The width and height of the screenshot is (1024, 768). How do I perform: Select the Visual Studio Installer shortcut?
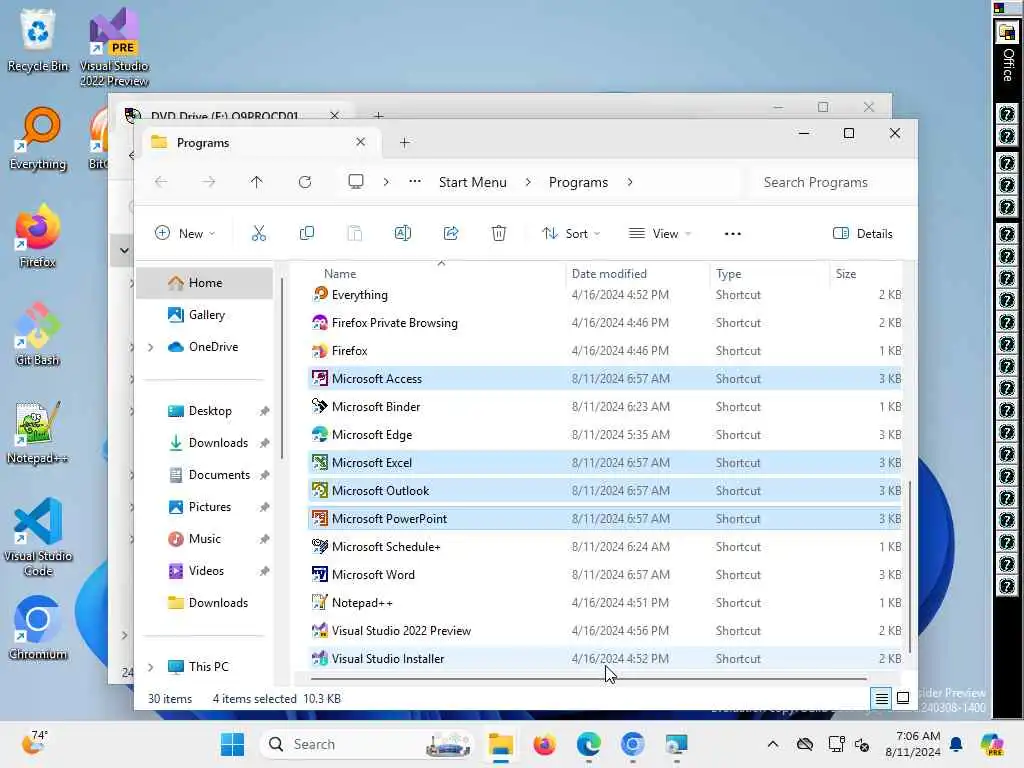[x=605, y=659]
